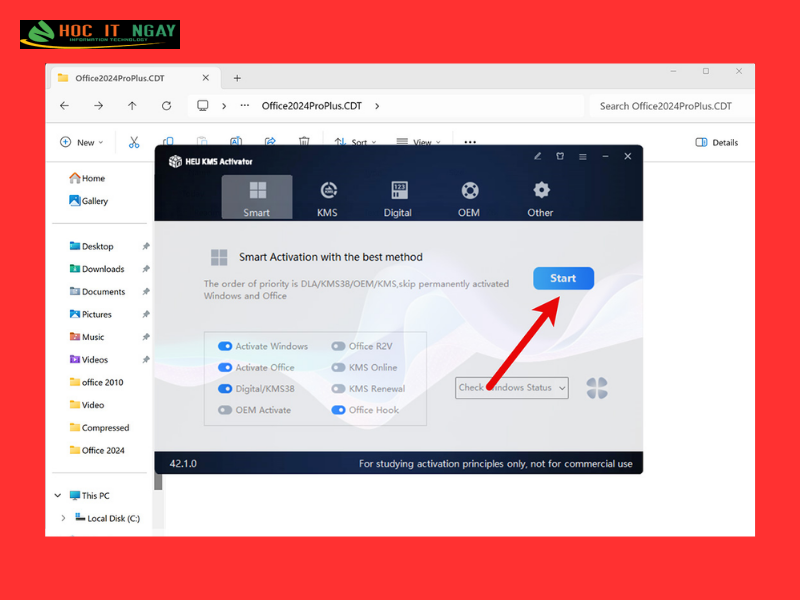The height and width of the screenshot is (600, 800).
Task: Click the Search Office2024ProPlus.CDT field
Action: point(671,106)
